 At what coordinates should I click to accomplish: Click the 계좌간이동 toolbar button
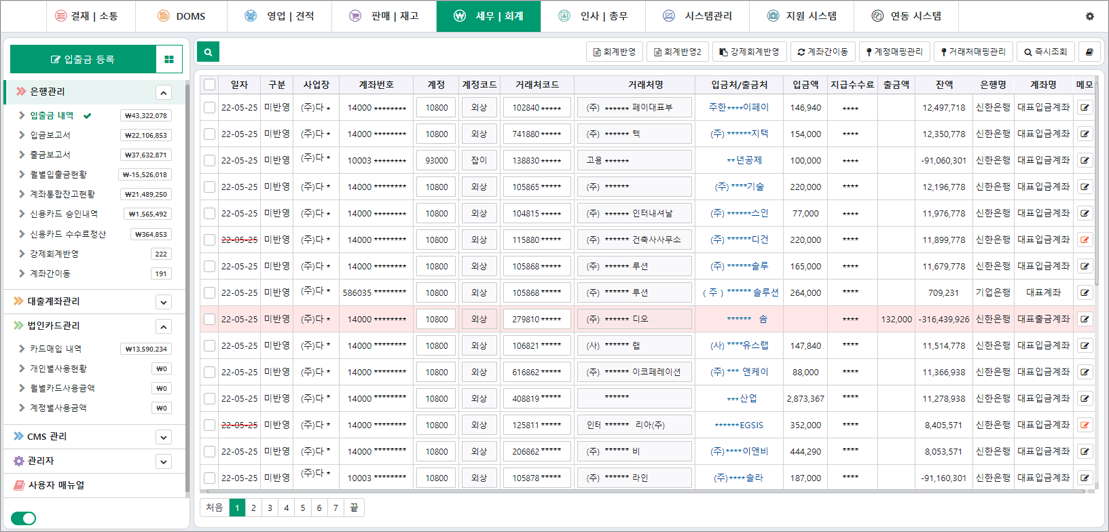pyautogui.click(x=823, y=52)
